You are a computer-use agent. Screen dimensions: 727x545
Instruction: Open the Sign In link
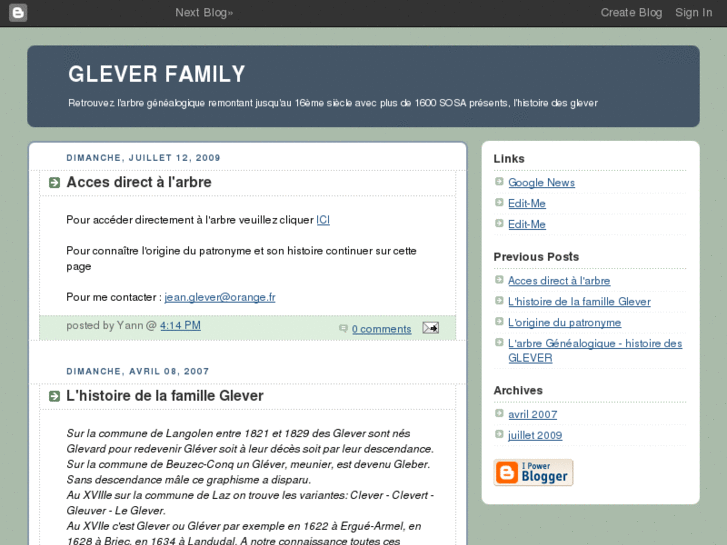click(x=694, y=13)
